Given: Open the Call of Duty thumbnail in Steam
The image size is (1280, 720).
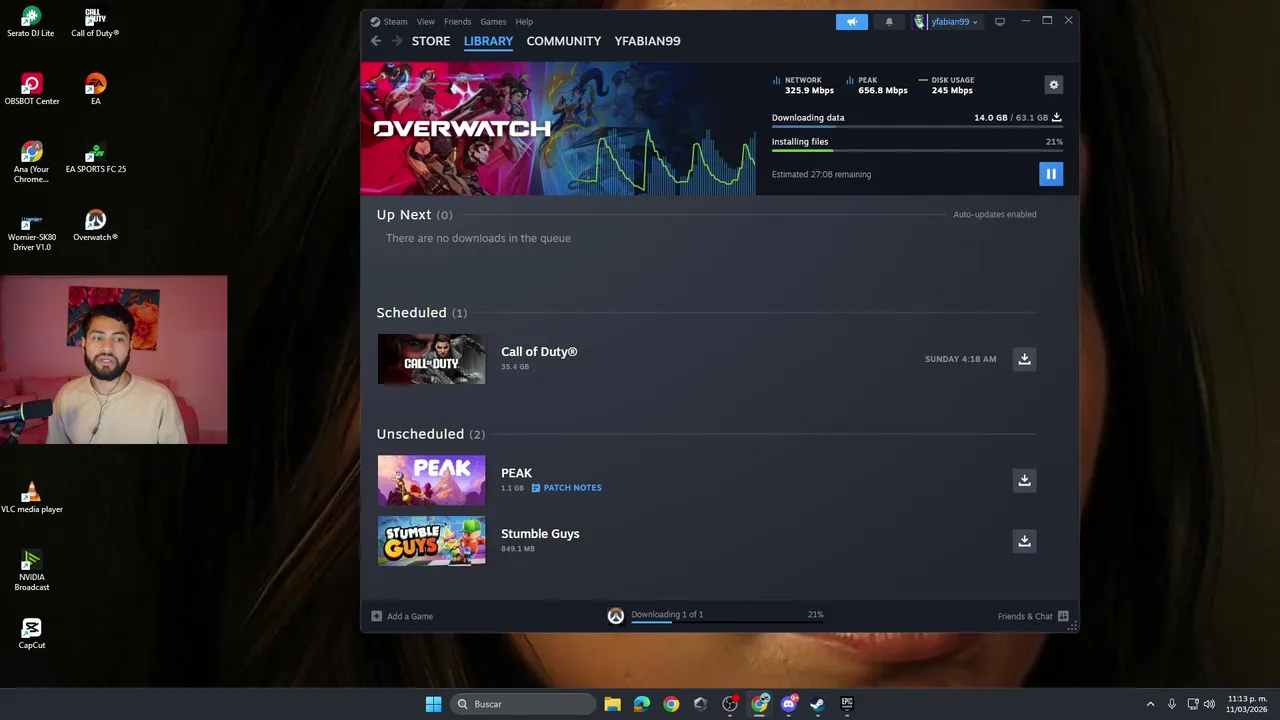Looking at the screenshot, I should 431,359.
